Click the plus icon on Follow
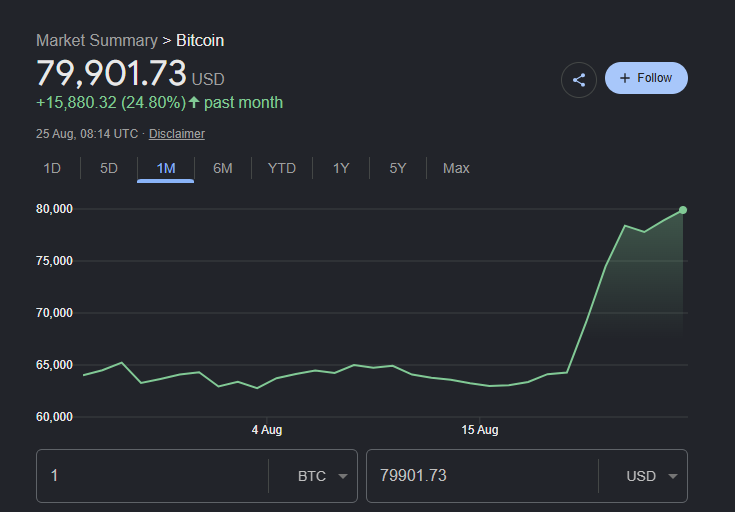The width and height of the screenshot is (735, 512). [x=624, y=78]
